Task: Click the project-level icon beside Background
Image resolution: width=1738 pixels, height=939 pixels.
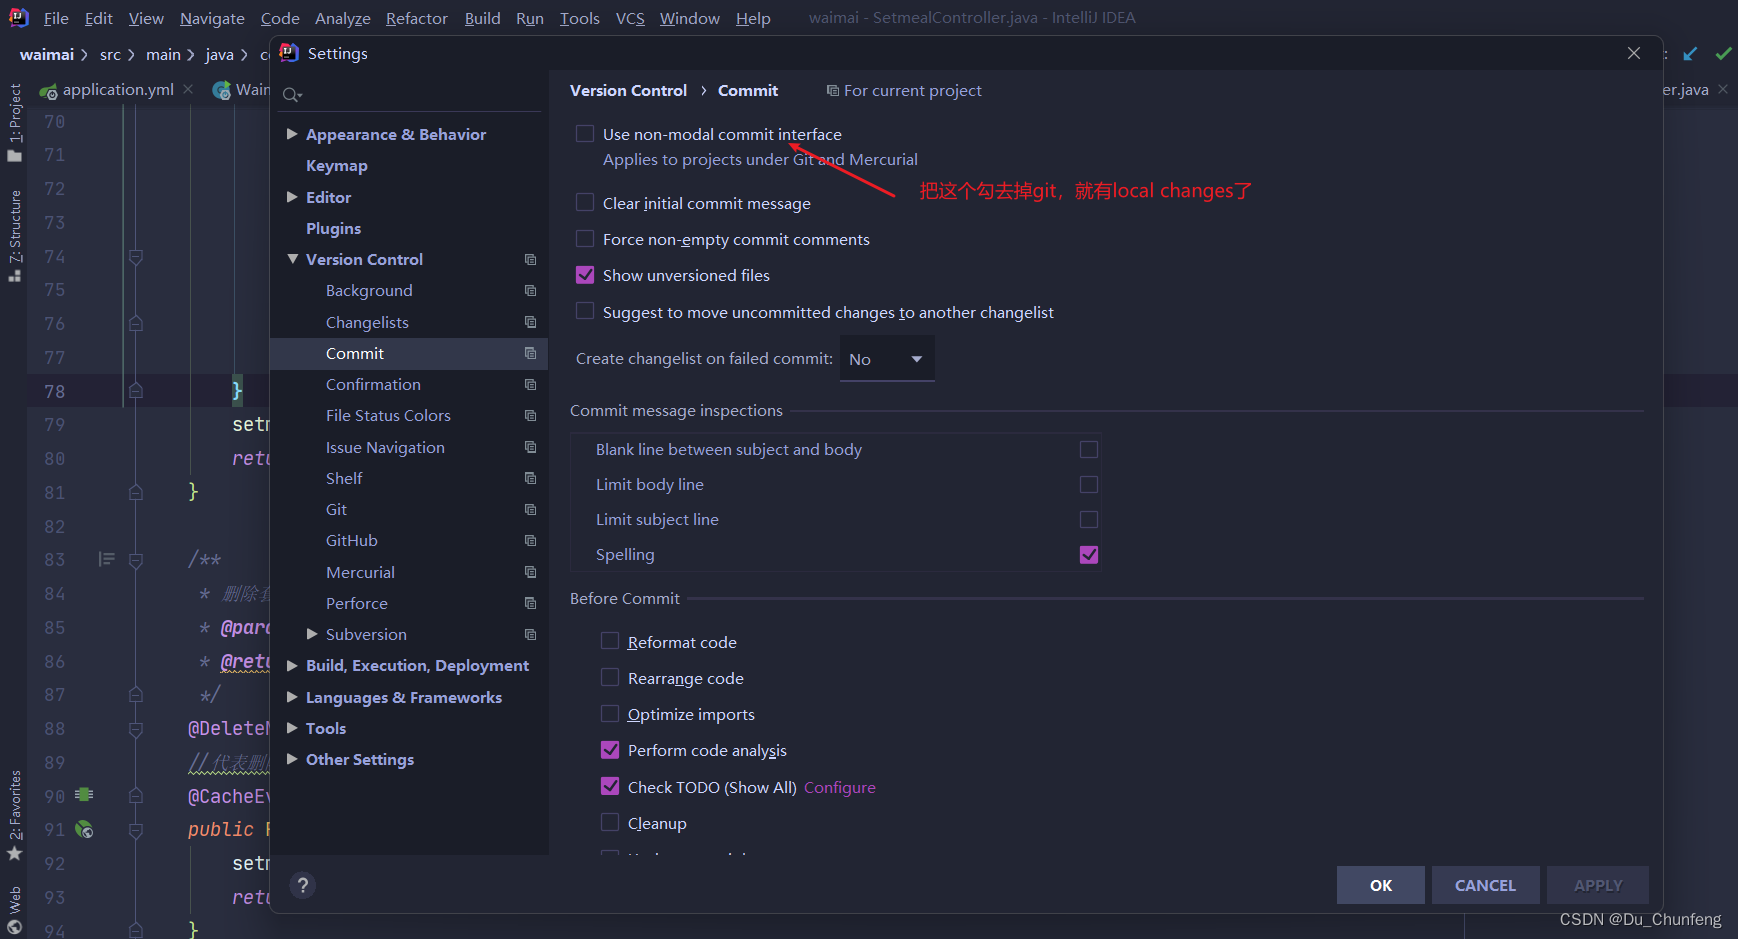Action: (x=530, y=291)
